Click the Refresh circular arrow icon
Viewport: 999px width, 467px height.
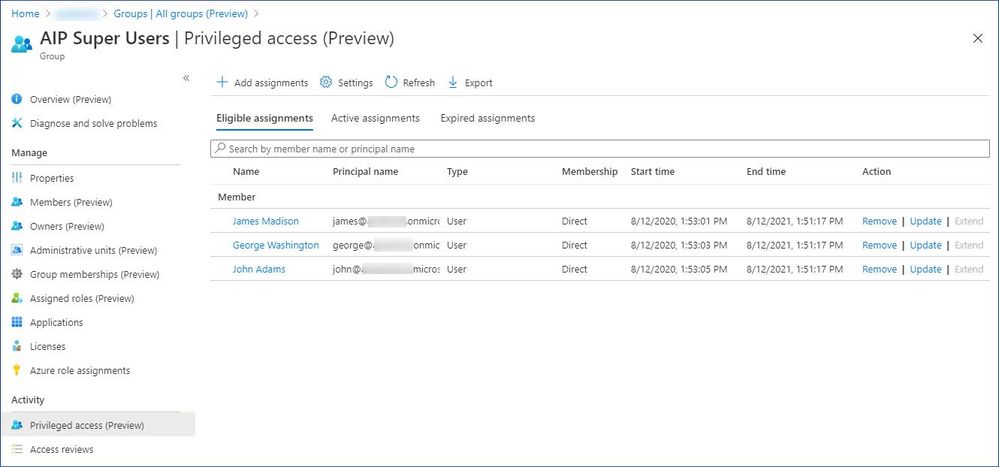point(391,82)
